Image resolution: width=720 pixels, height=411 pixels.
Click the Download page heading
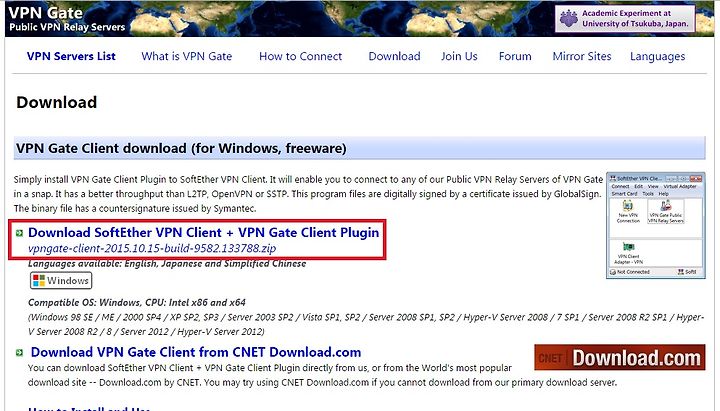tap(56, 102)
